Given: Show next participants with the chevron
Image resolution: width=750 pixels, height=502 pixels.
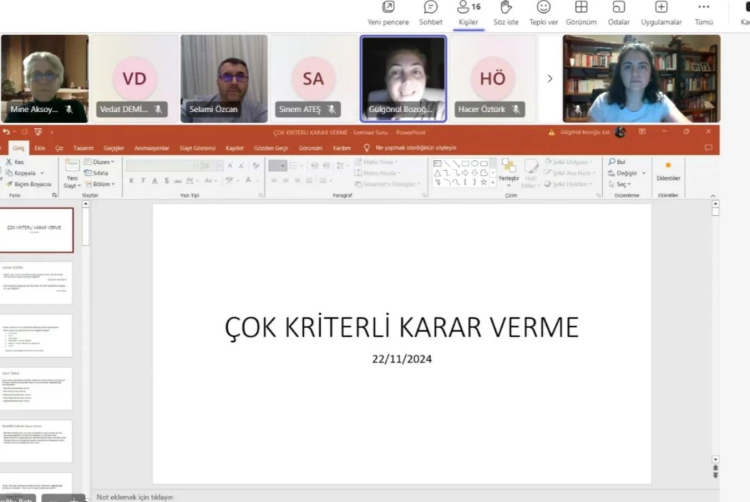Looking at the screenshot, I should click(549, 78).
